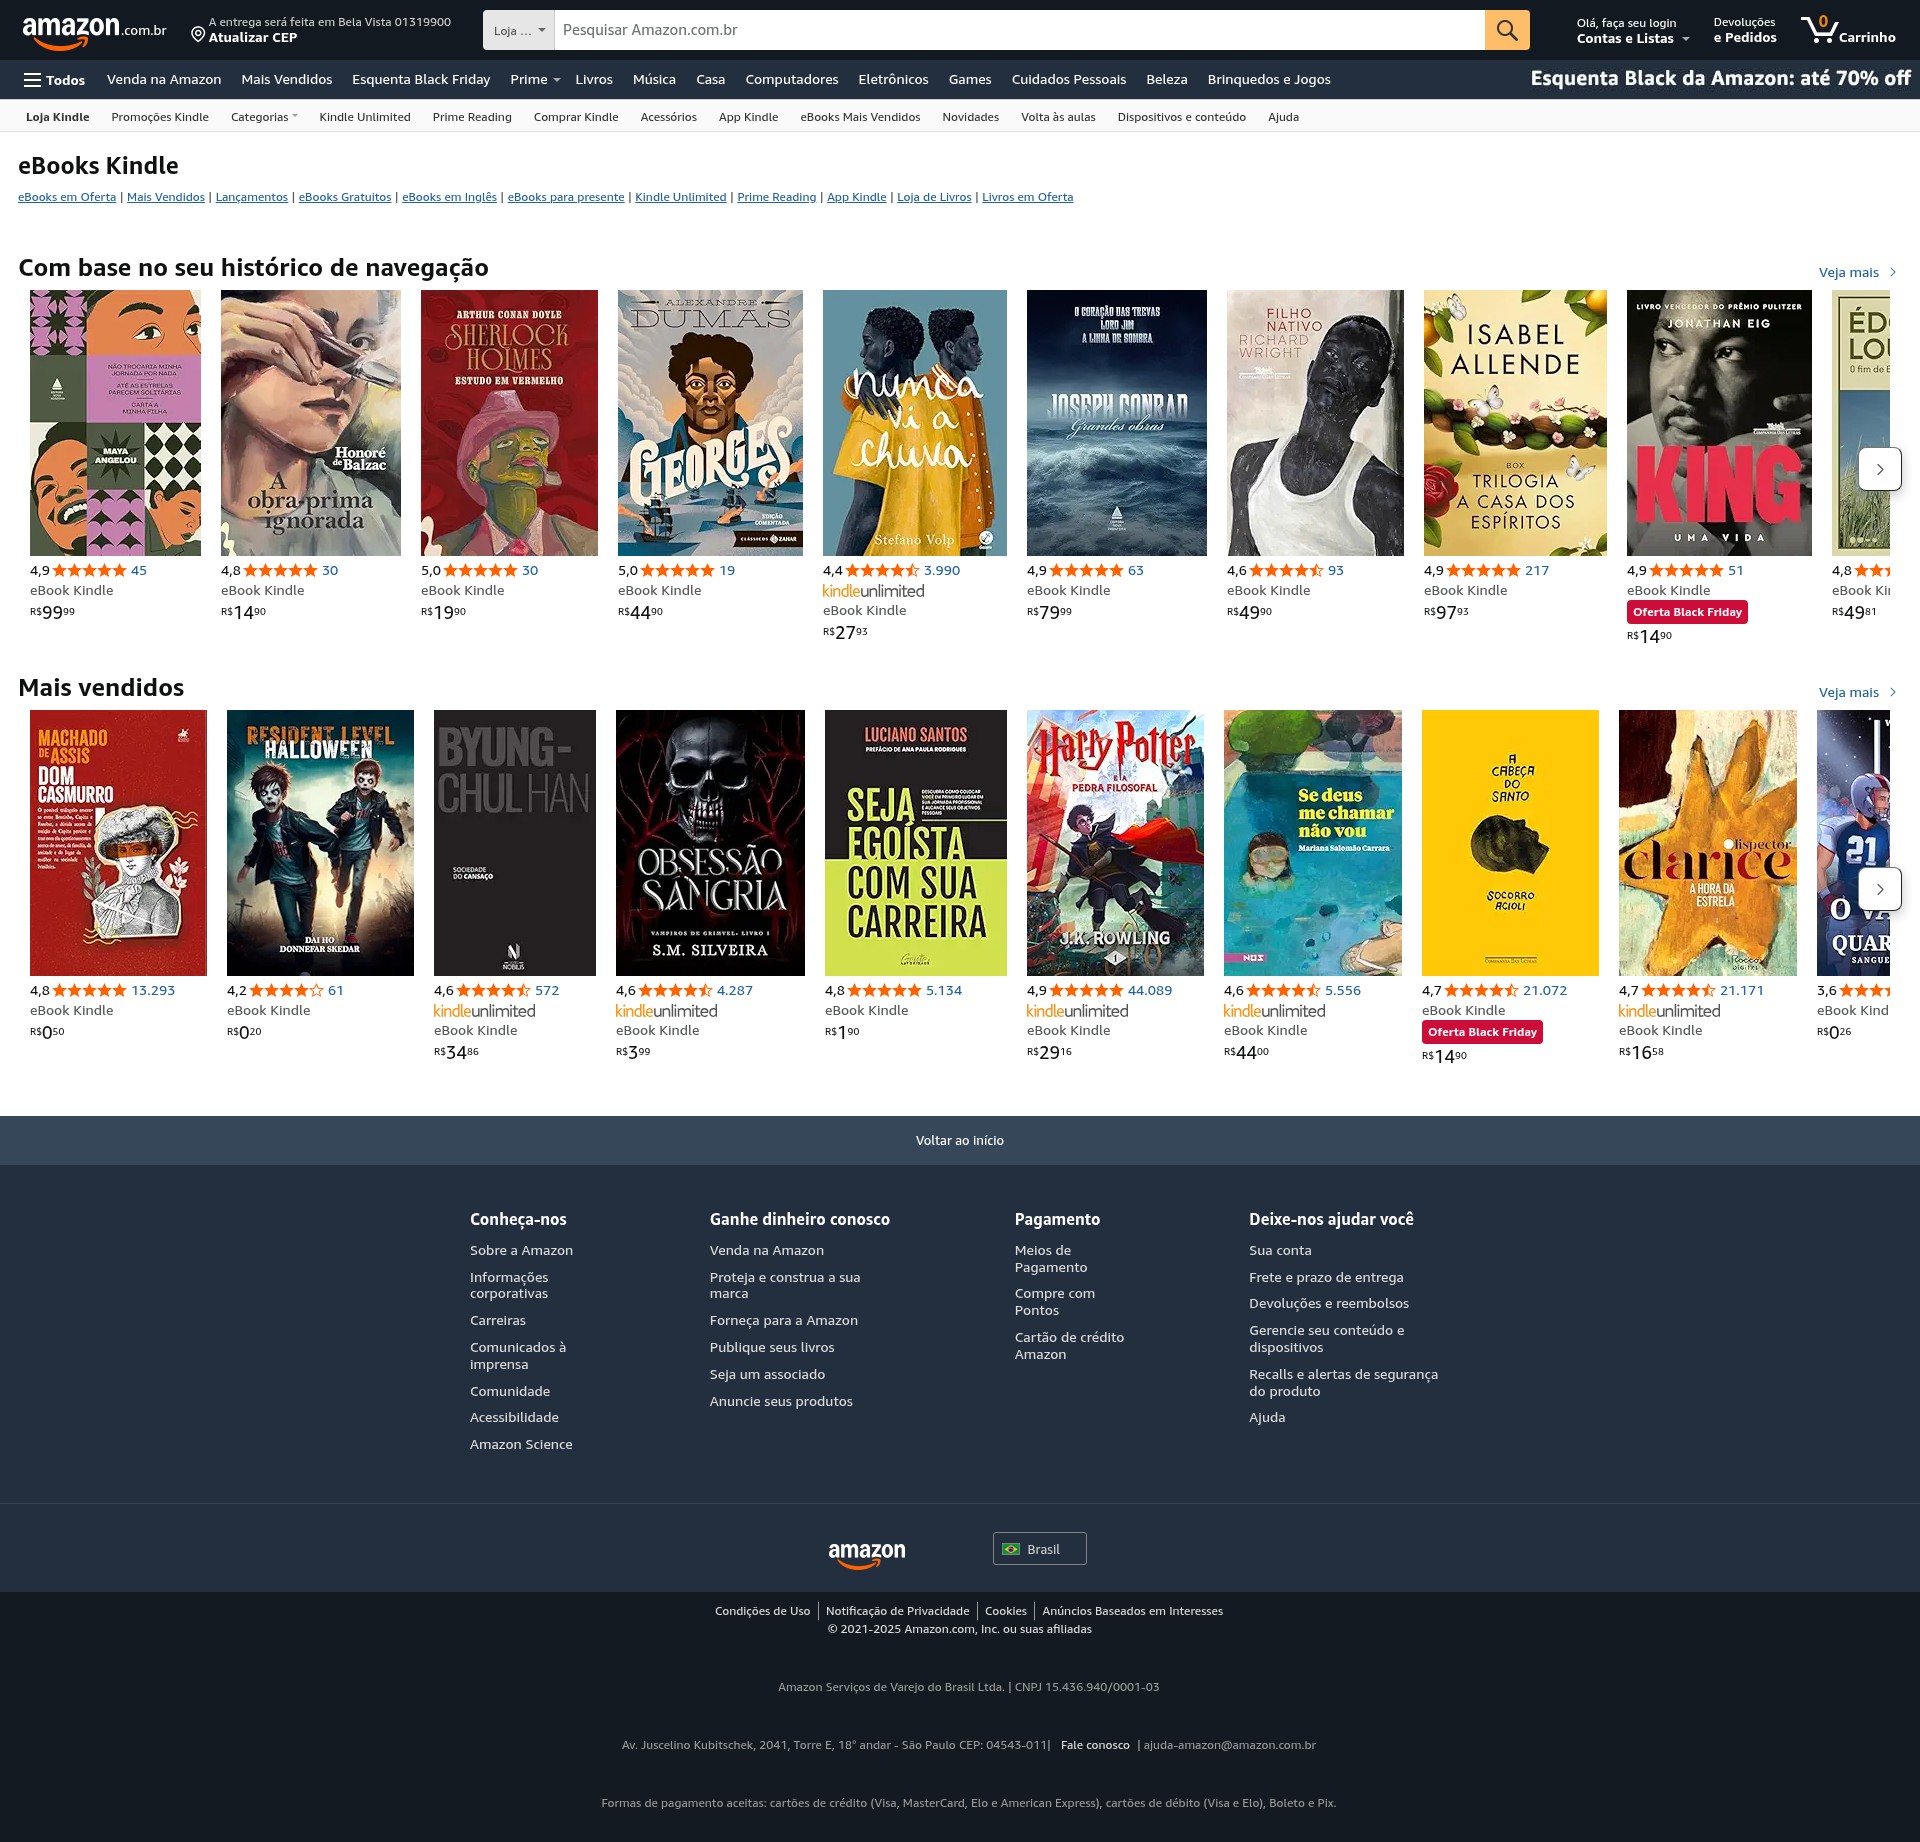Select Promoções Kindle tab
1920x1842 pixels.
point(160,117)
